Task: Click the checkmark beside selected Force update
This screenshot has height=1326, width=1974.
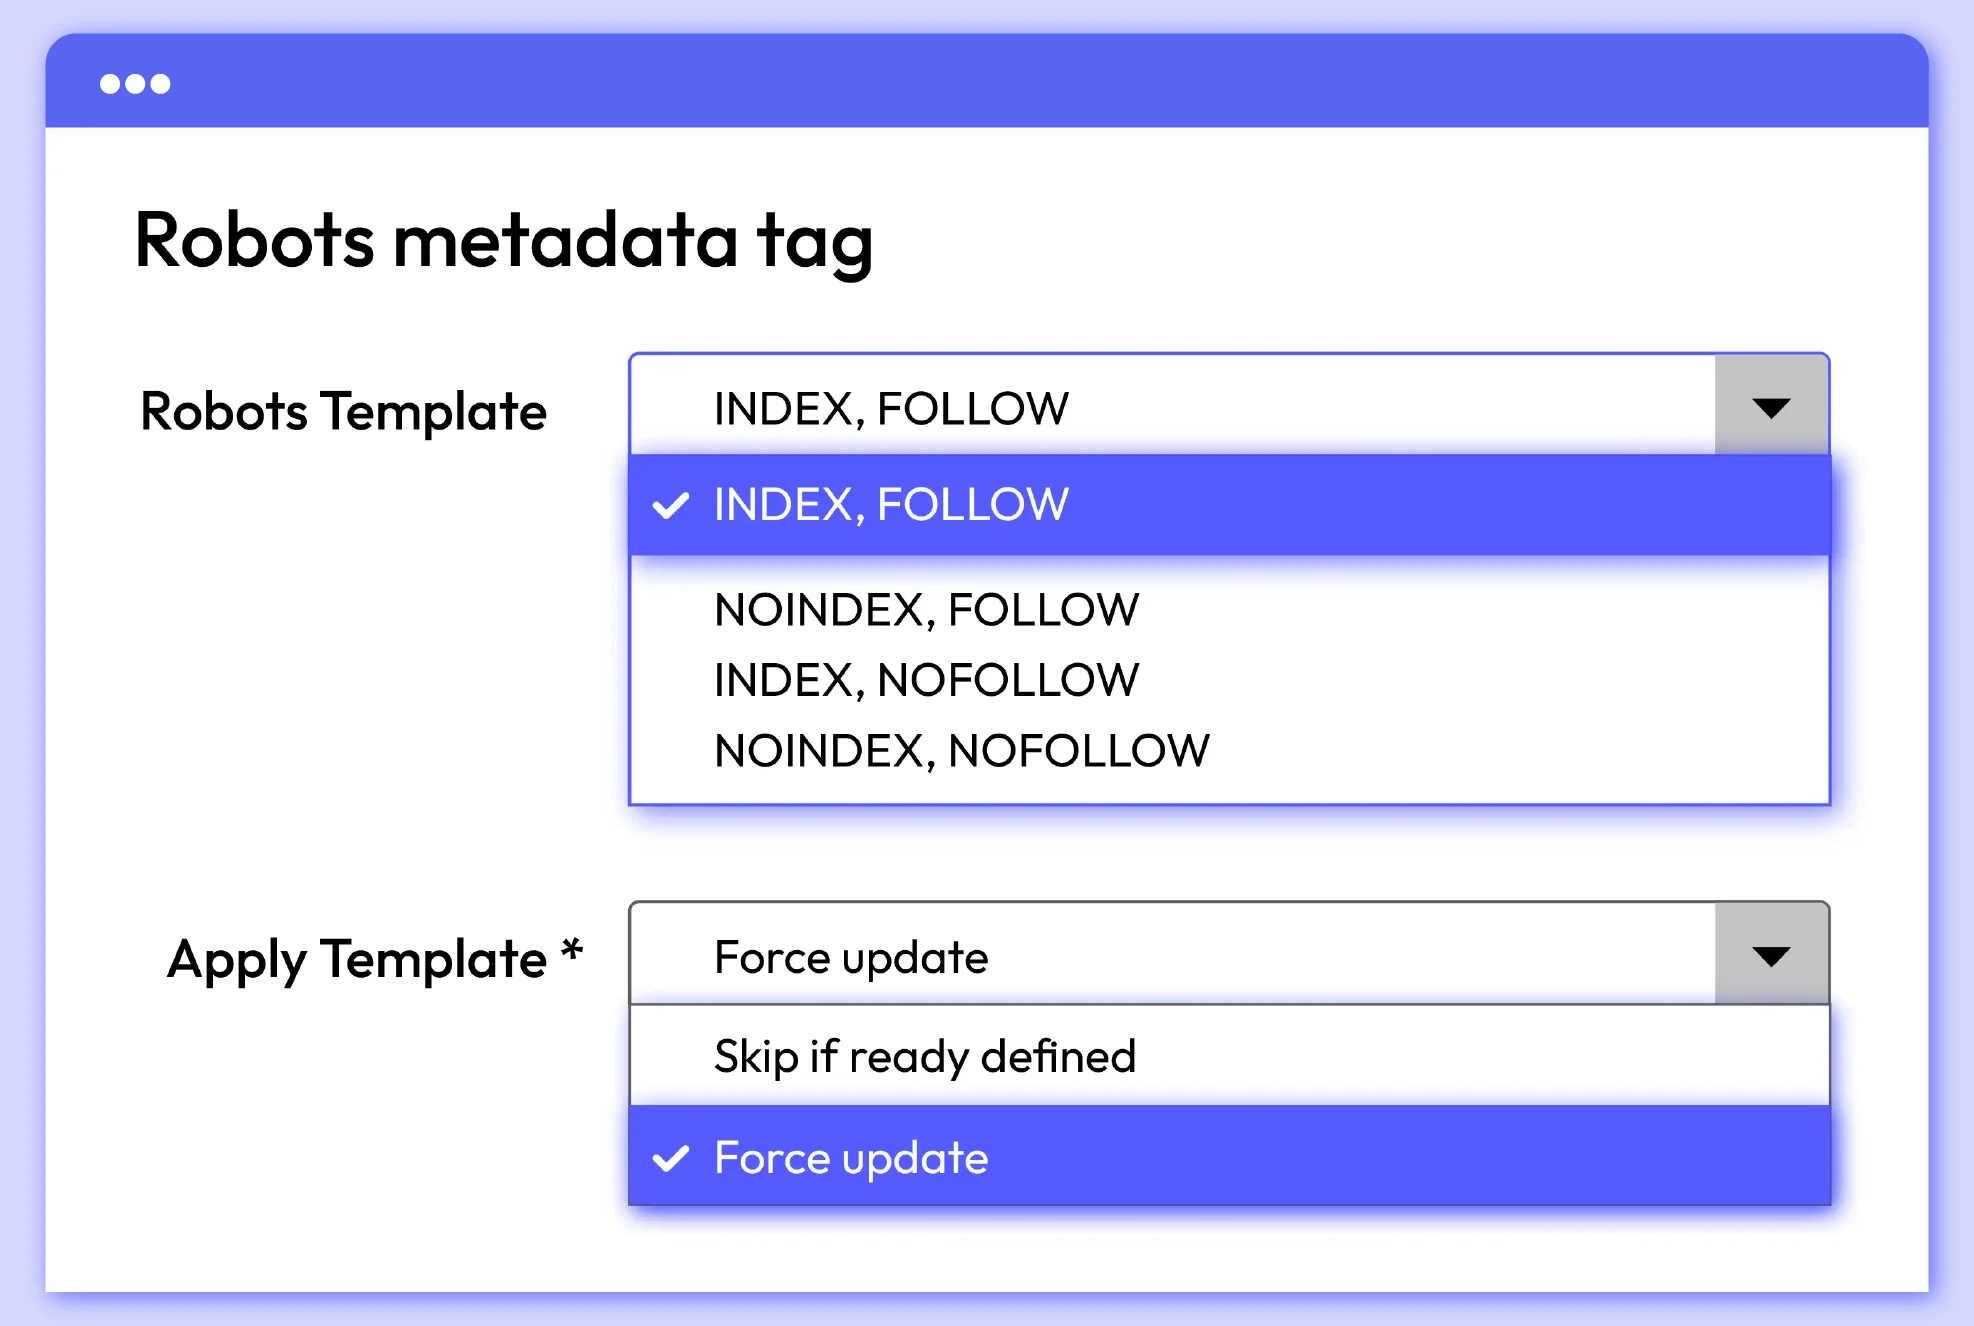Action: coord(670,1158)
